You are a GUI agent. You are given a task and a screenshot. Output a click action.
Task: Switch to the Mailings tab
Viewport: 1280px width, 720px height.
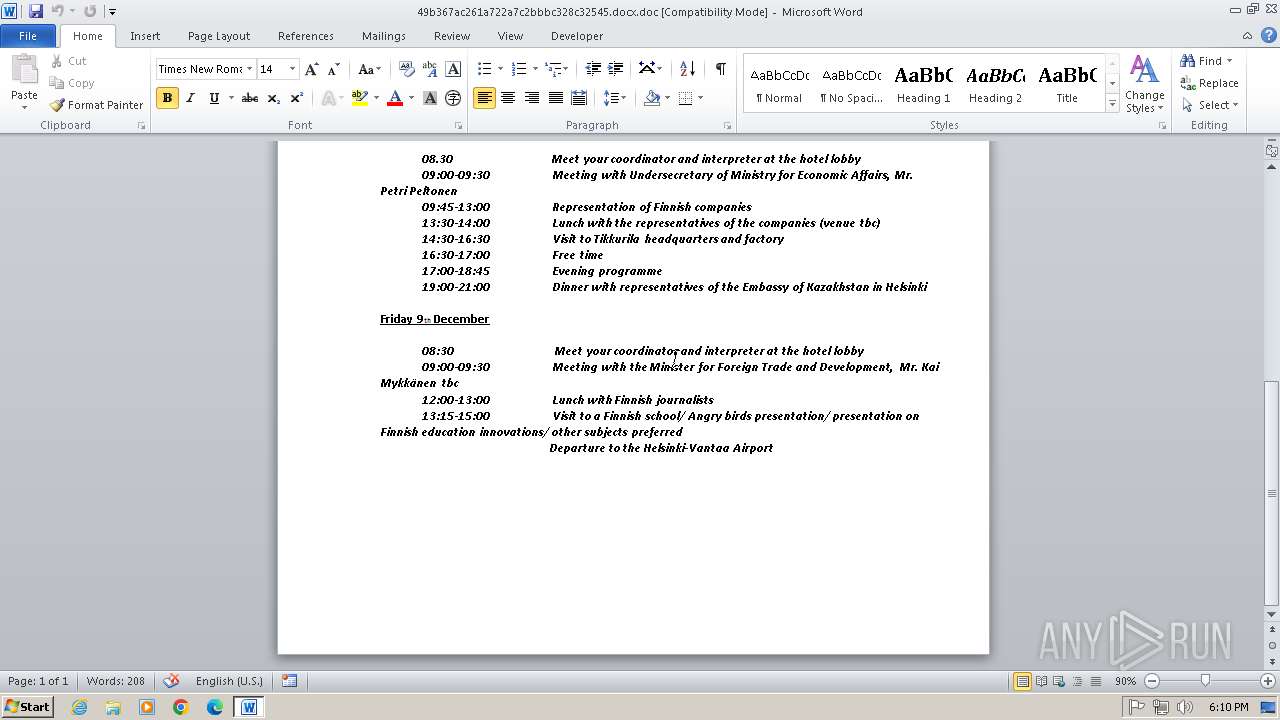point(384,36)
